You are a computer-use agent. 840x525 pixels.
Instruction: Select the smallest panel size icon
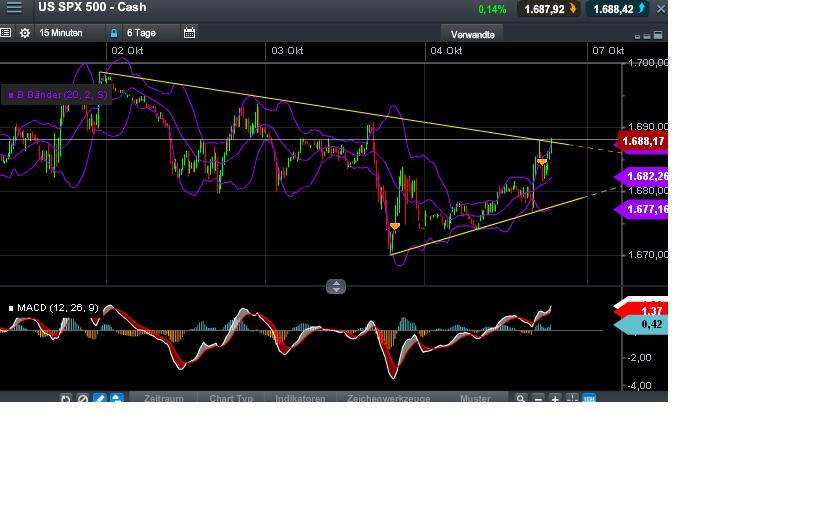637,36
